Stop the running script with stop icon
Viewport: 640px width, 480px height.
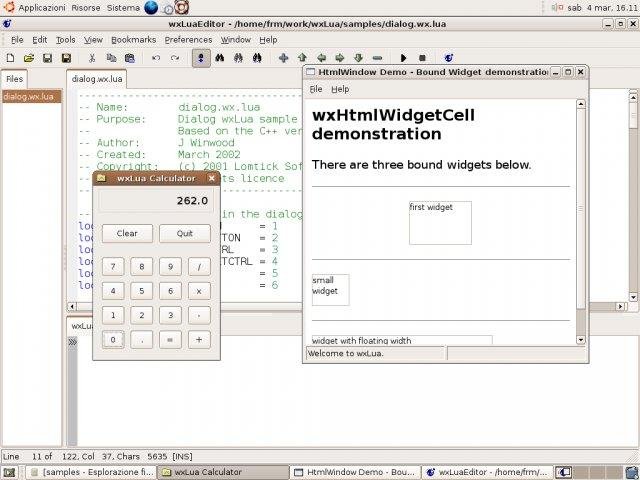422,58
